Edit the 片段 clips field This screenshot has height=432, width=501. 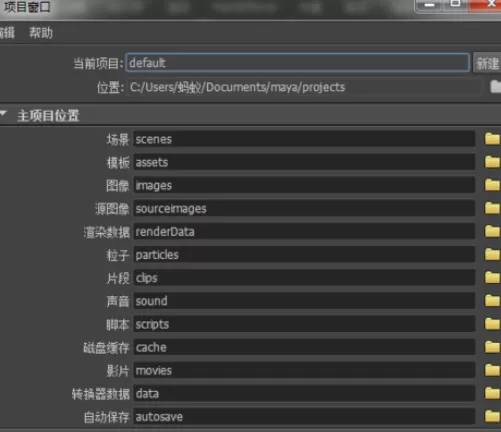[304, 278]
